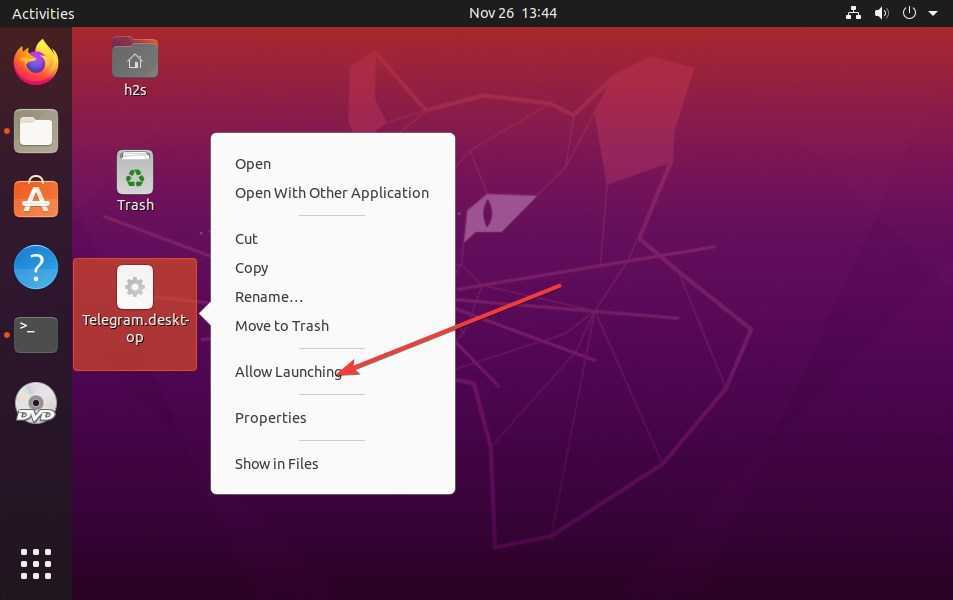The height and width of the screenshot is (600, 953).
Task: Click the h2s folder label
Action: [135, 90]
